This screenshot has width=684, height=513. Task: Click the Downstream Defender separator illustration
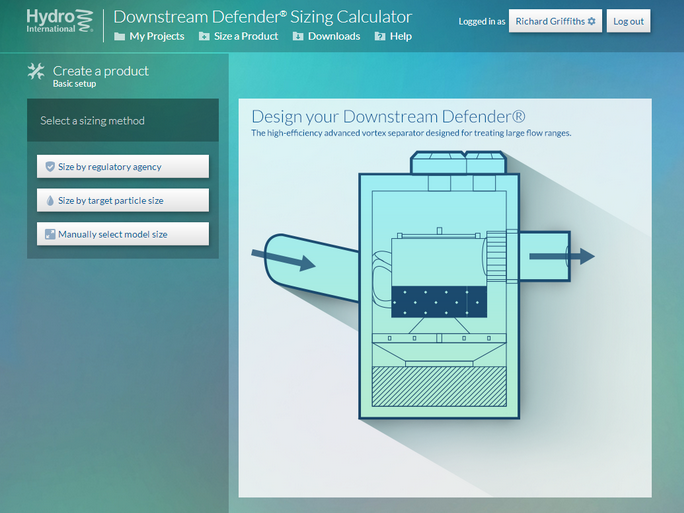coord(423,284)
